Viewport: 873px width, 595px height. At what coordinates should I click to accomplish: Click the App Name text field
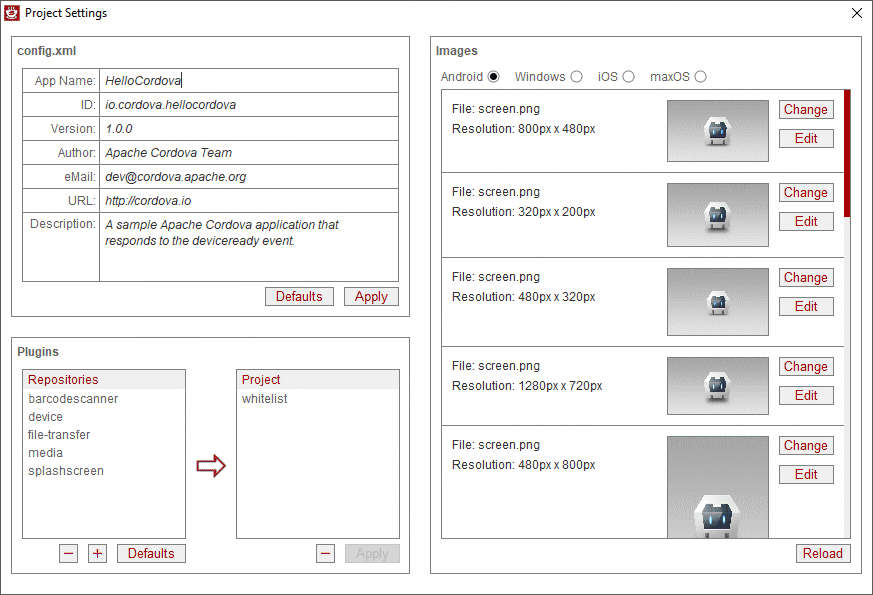[248, 81]
